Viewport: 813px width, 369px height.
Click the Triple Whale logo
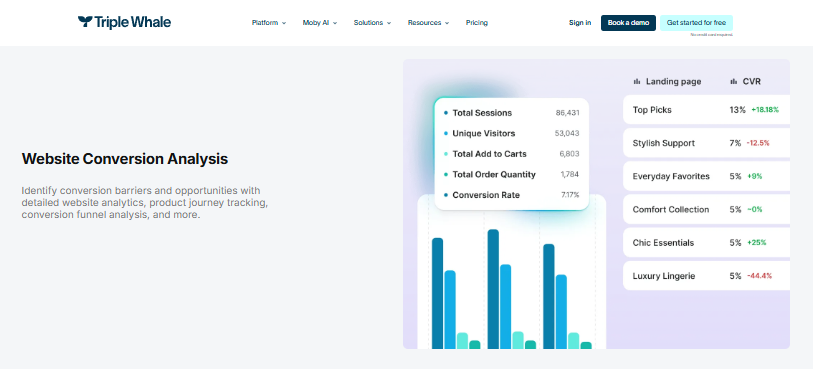click(124, 22)
